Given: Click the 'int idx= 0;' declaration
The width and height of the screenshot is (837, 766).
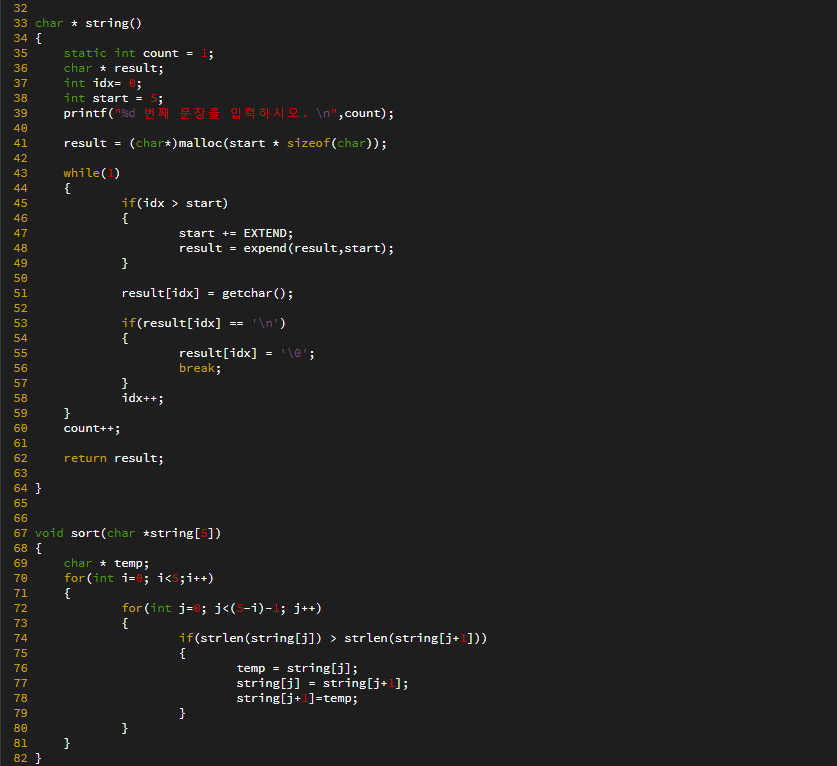Looking at the screenshot, I should coord(102,83).
